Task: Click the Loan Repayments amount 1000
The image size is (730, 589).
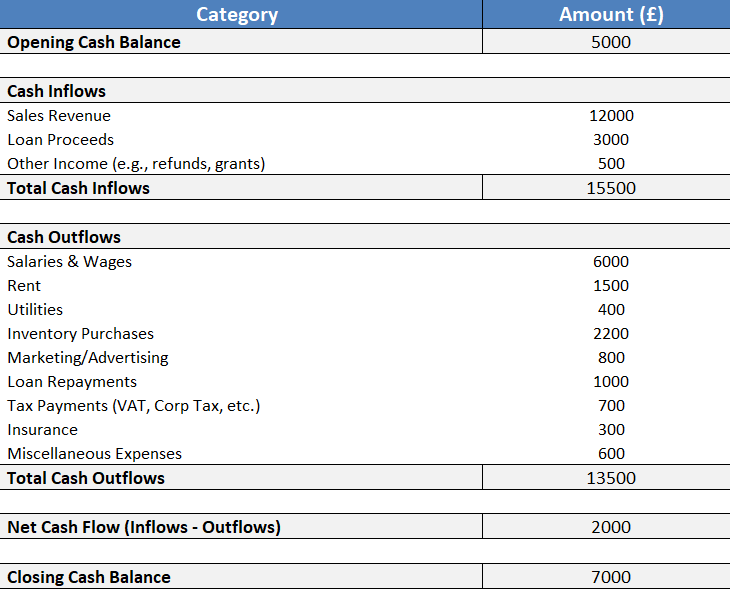Action: click(x=611, y=382)
